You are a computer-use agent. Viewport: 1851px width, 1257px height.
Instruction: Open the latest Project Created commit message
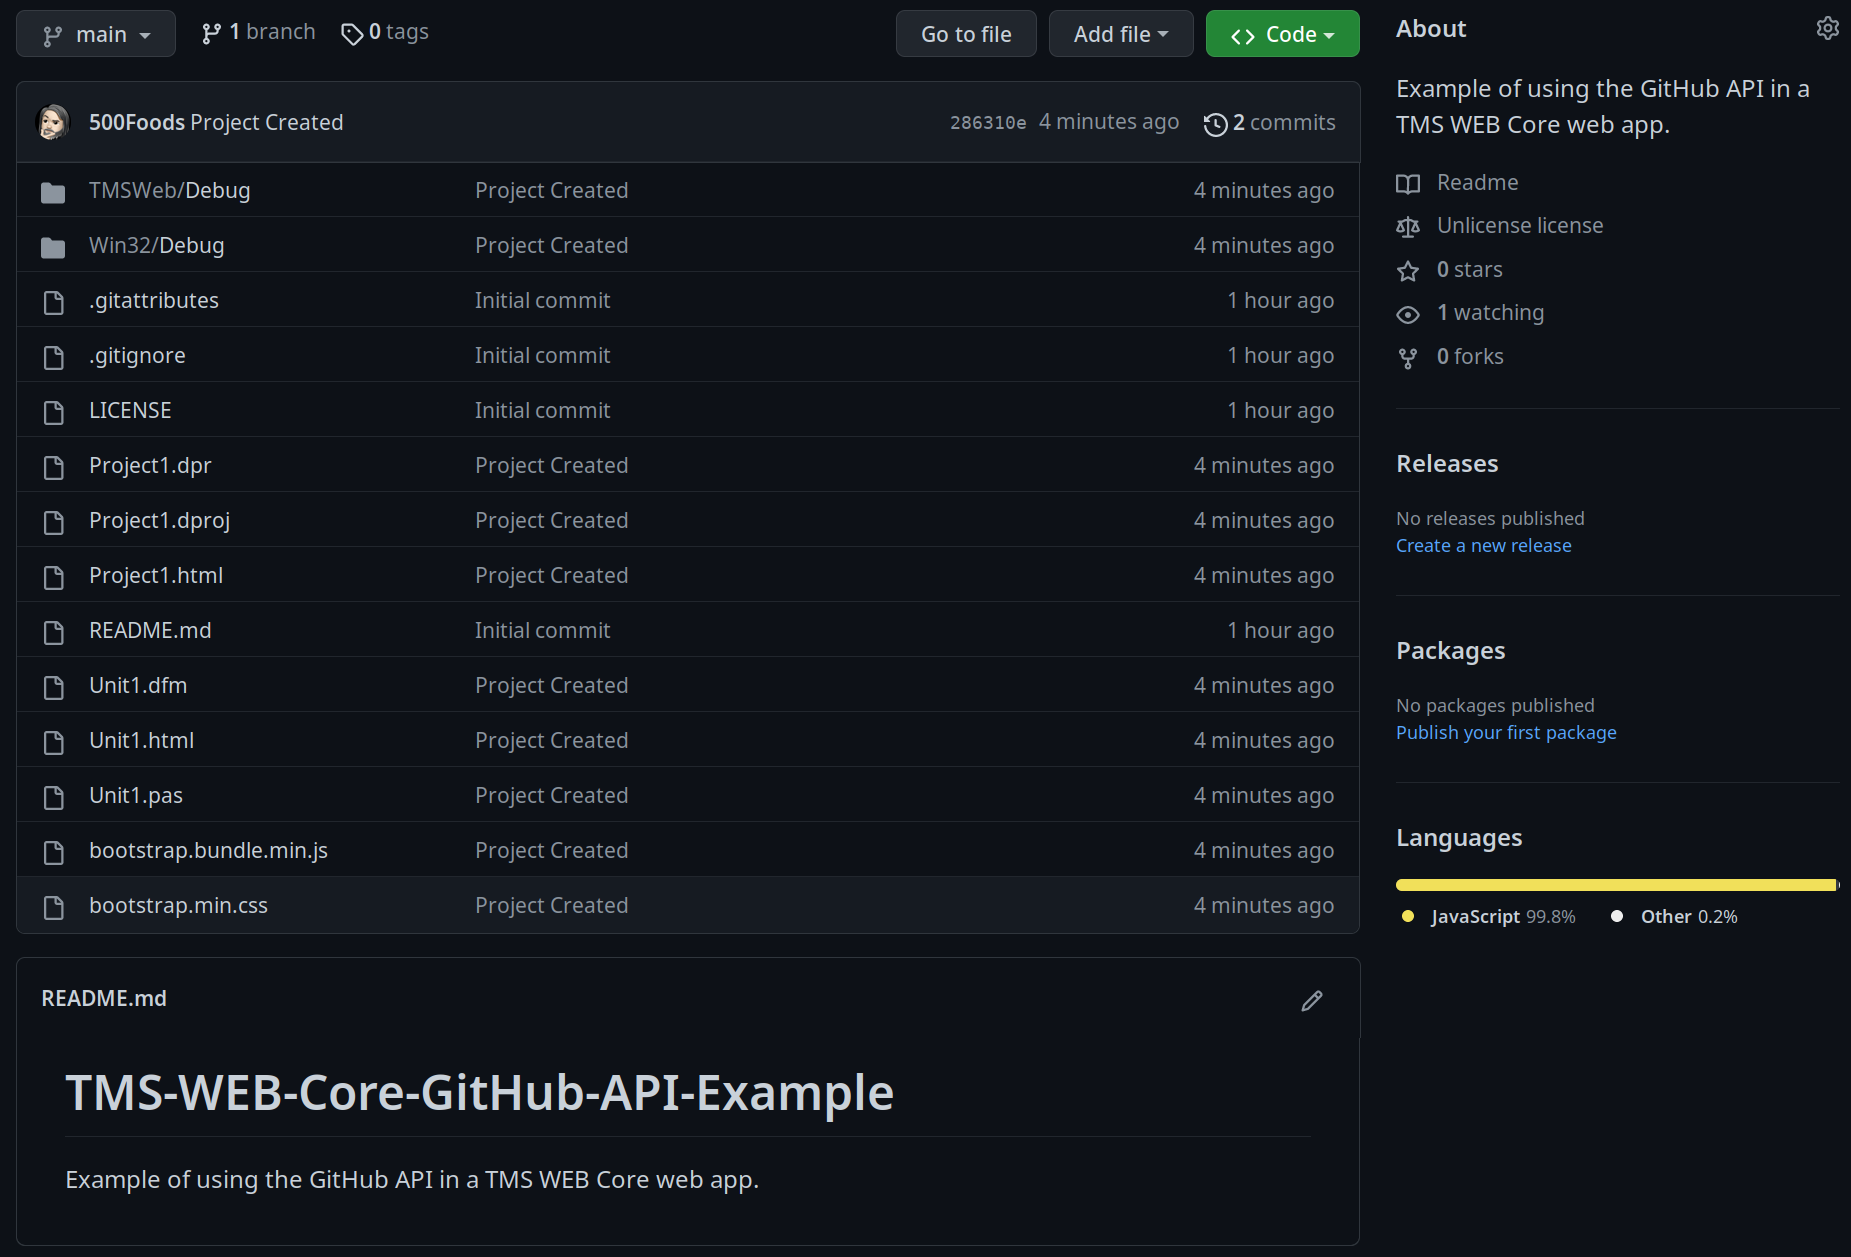266,122
